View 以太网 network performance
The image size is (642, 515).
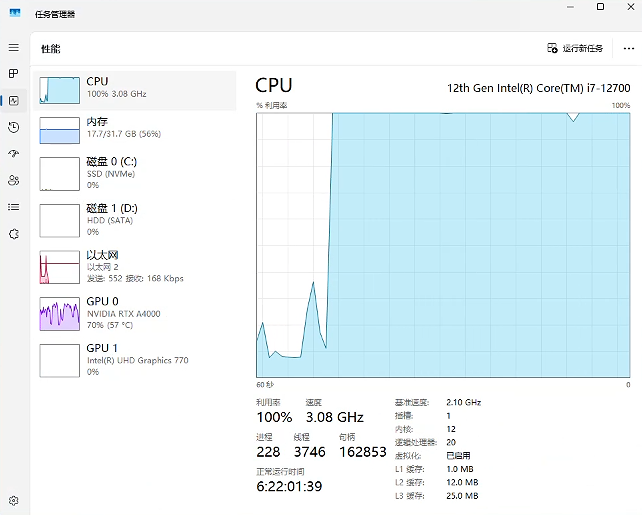[136, 266]
